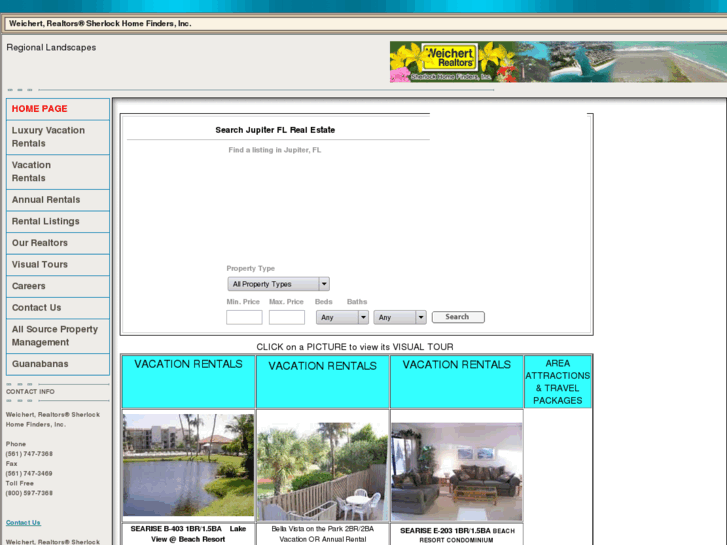Image resolution: width=727 pixels, height=545 pixels.
Task: Click the CONTACT INFO heading
Action: pyautogui.click(x=30, y=391)
